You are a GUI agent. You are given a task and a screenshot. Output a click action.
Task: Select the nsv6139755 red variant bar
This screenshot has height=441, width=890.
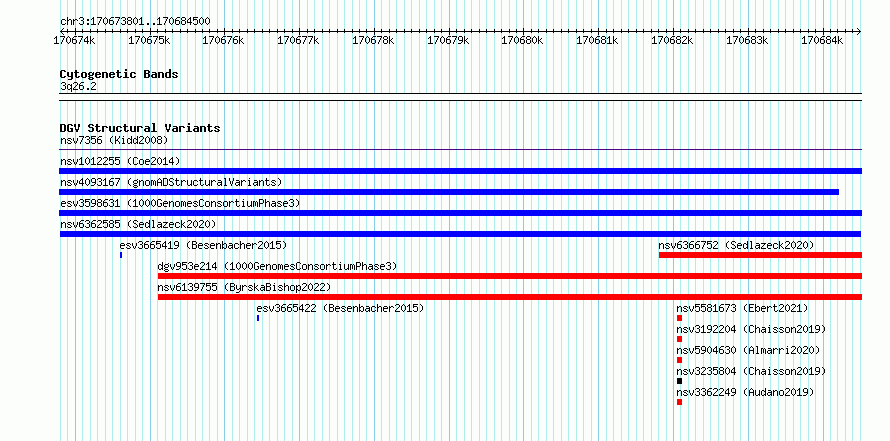click(510, 297)
